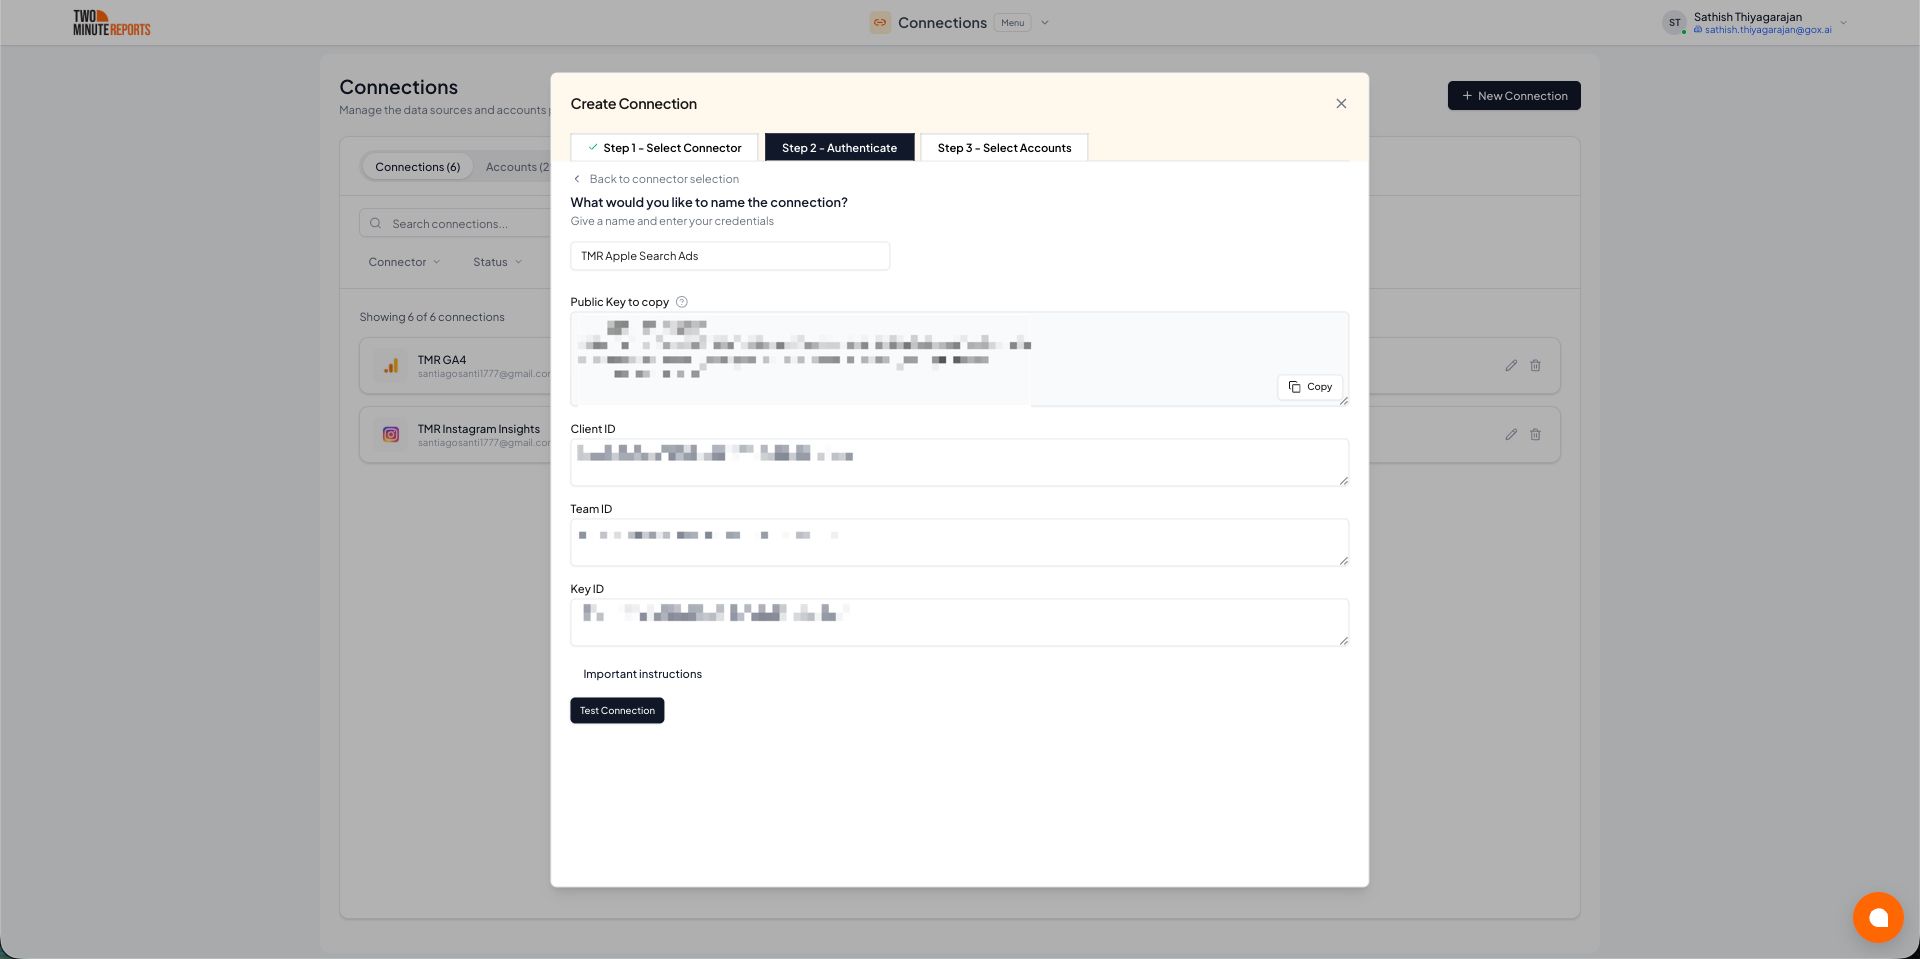This screenshot has height=959, width=1920.
Task: Click the Public Key help question icon
Action: coord(682,302)
